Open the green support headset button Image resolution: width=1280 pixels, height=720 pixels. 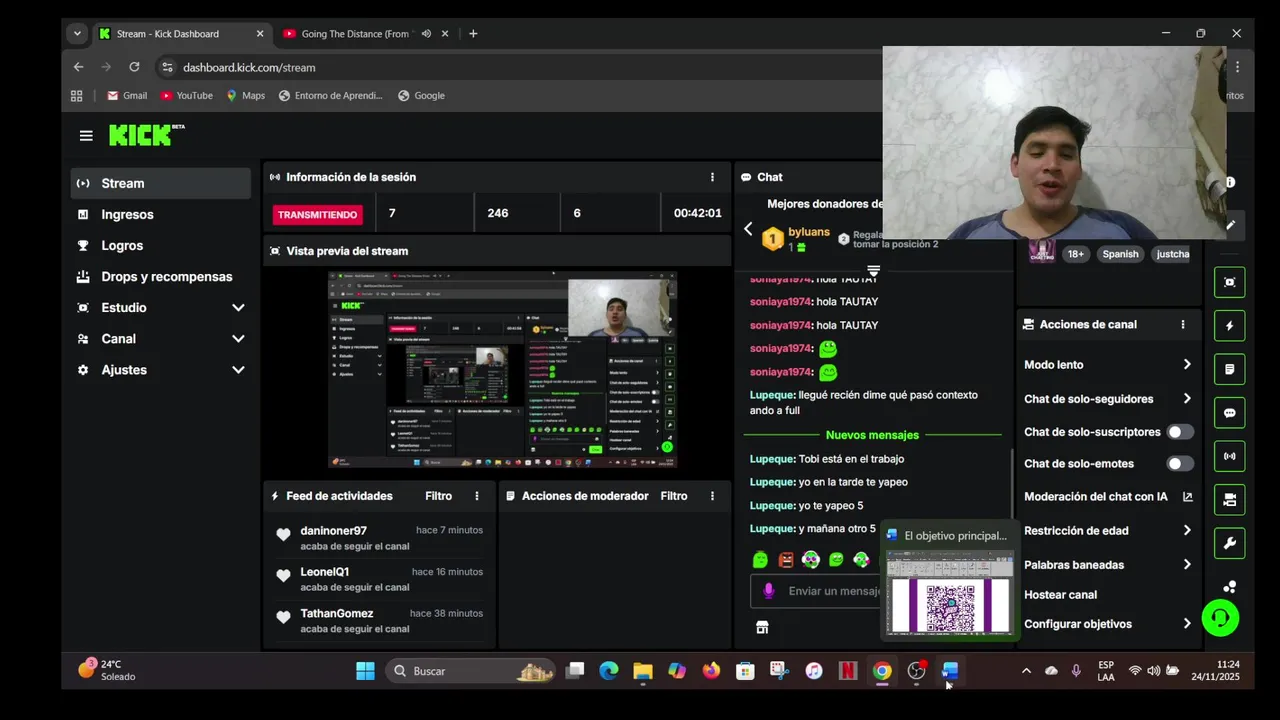coord(1220,617)
